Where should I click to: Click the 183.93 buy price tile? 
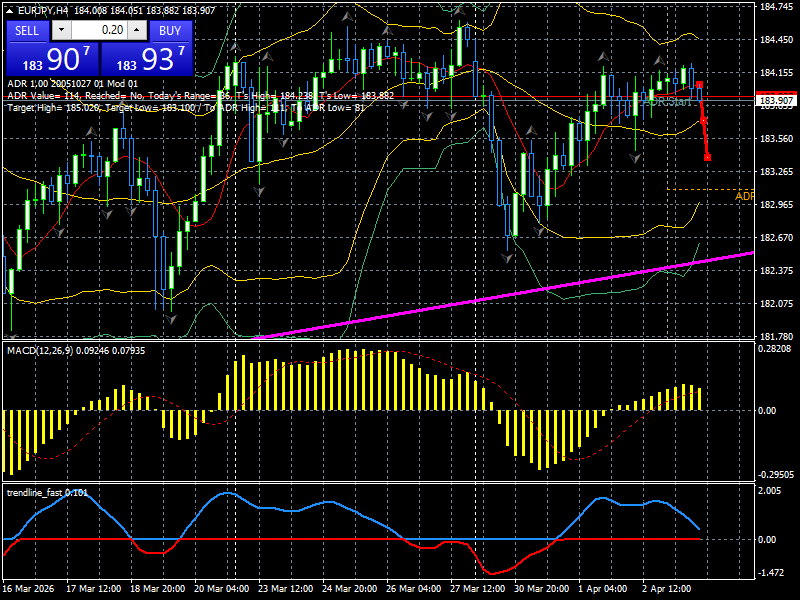pyautogui.click(x=147, y=59)
